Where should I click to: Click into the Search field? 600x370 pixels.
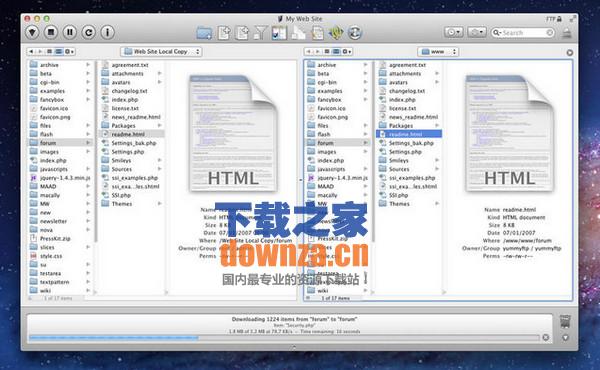pos(523,33)
